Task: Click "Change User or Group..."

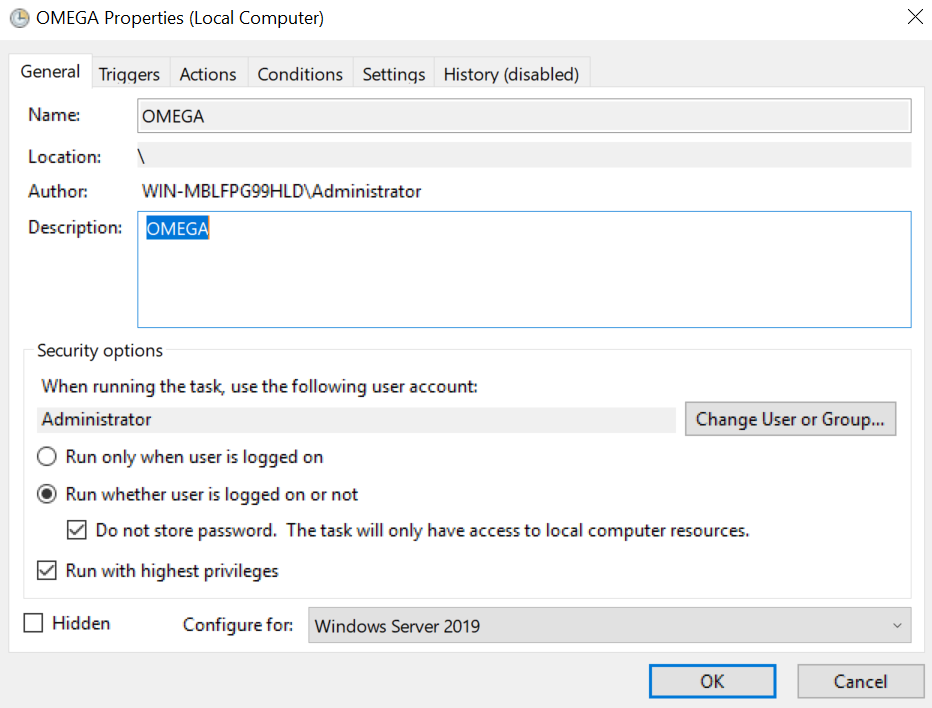Action: pyautogui.click(x=790, y=418)
